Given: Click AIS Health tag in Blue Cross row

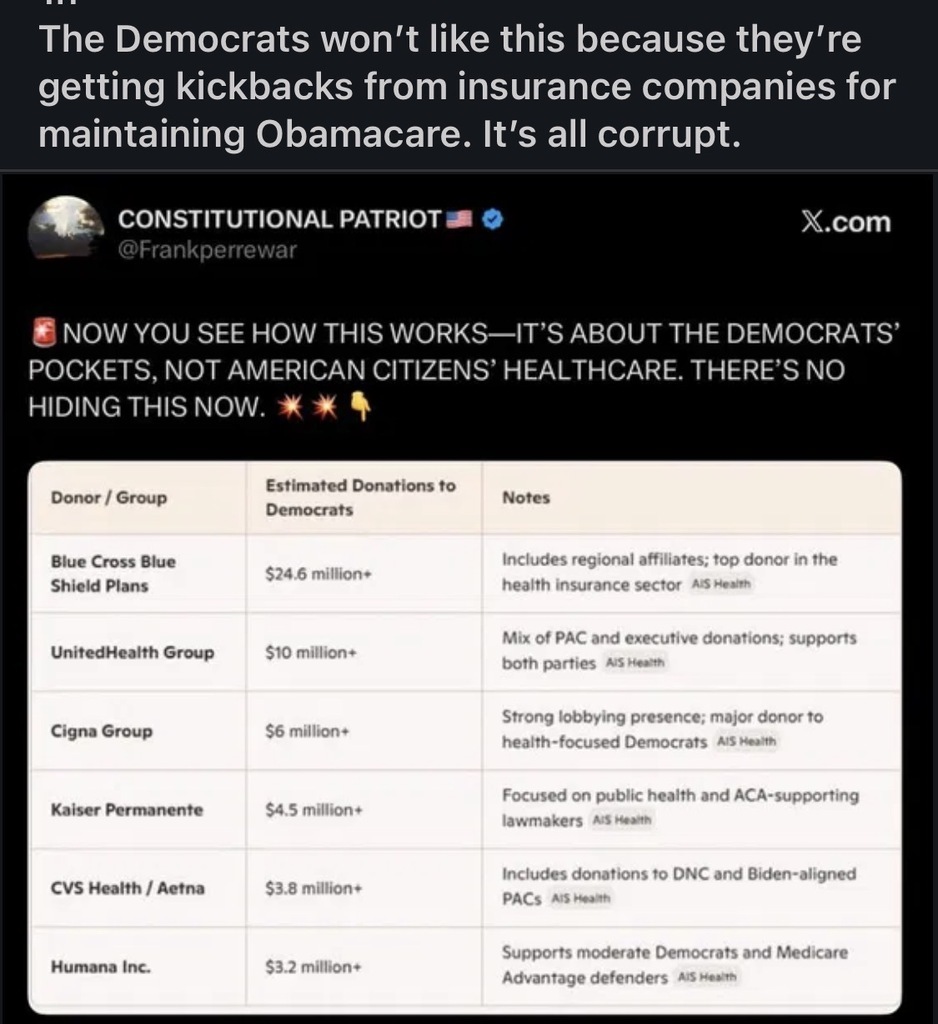Looking at the screenshot, I should [722, 584].
